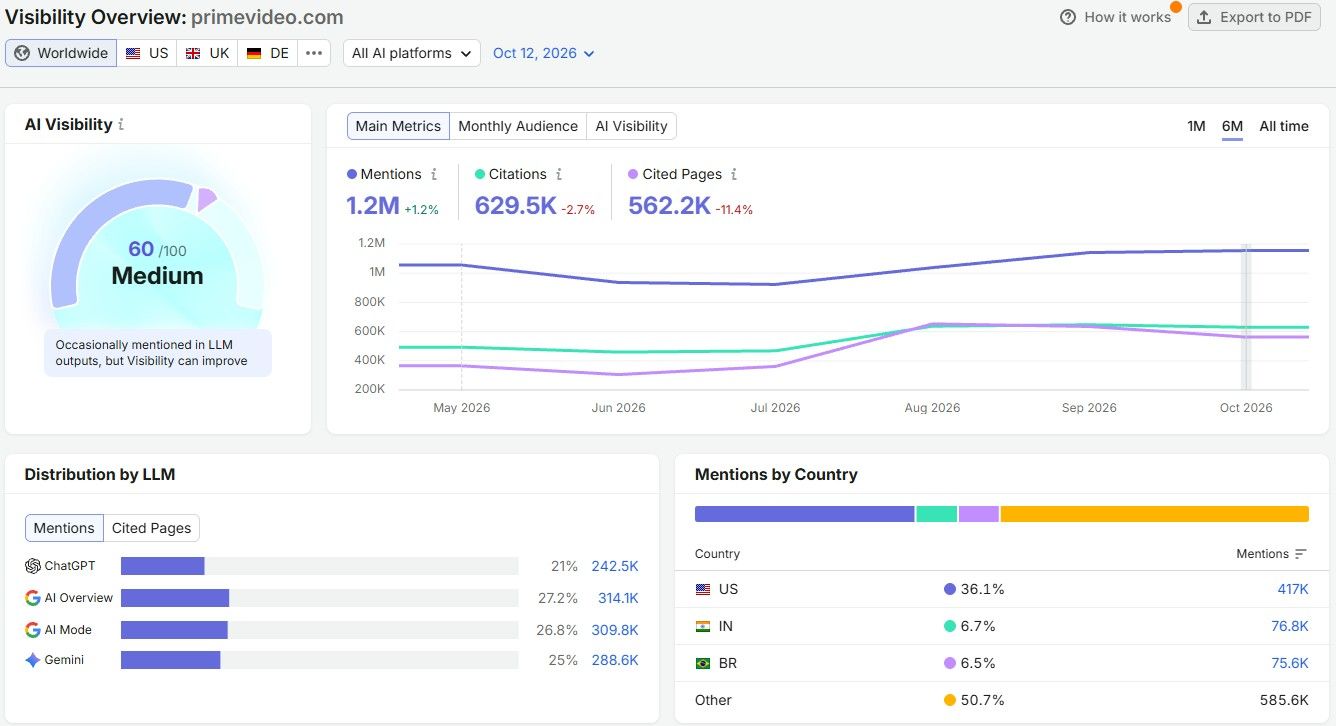Viewport: 1336px width, 726px height.
Task: Click the Export to PDF button
Action: [1254, 17]
